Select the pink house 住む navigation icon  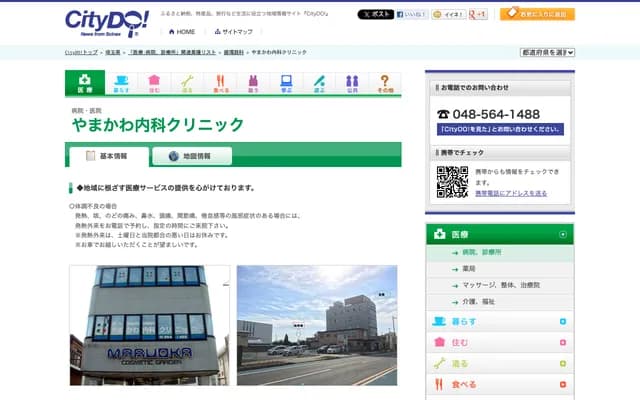click(154, 83)
